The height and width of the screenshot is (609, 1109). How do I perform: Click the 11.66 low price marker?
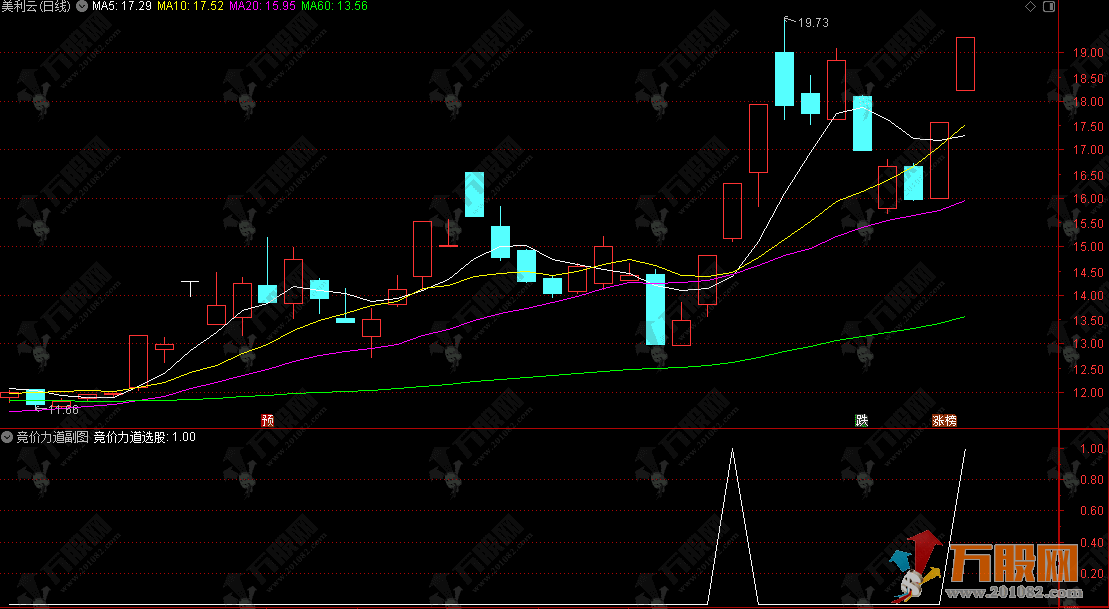tap(62, 409)
